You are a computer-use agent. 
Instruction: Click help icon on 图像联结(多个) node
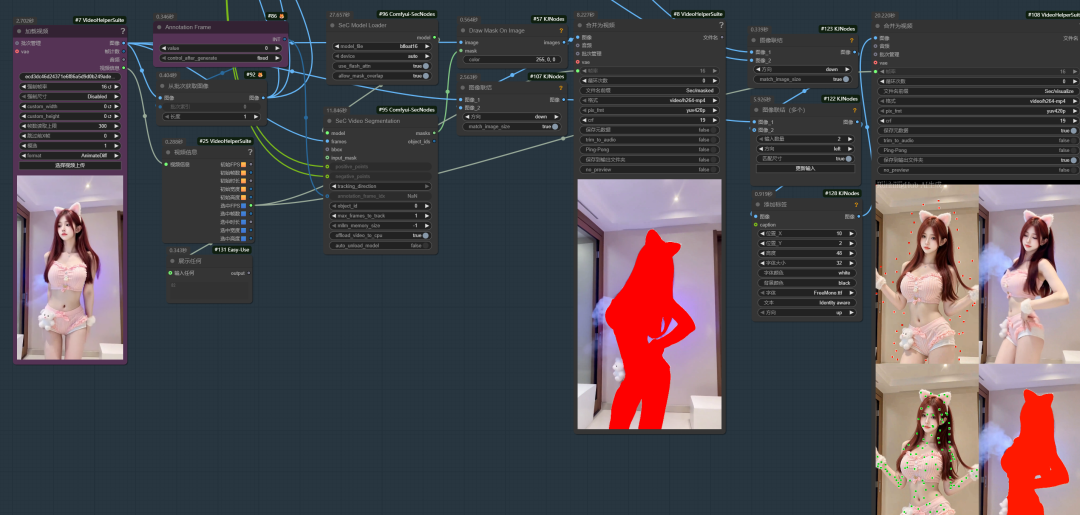[x=855, y=110]
